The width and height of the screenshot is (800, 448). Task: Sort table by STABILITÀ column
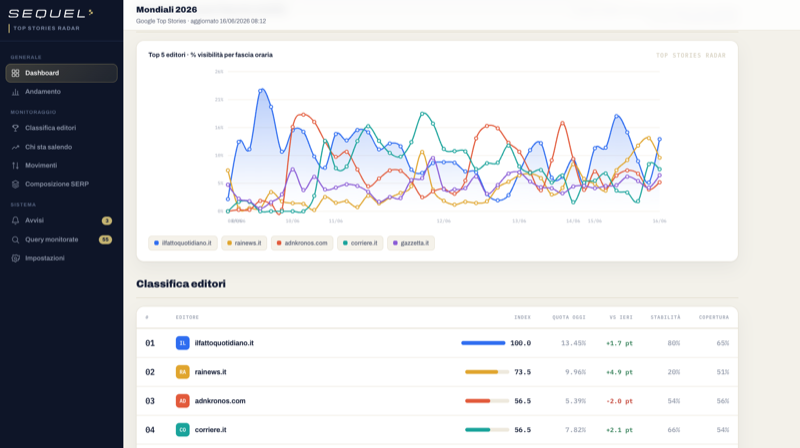665,317
